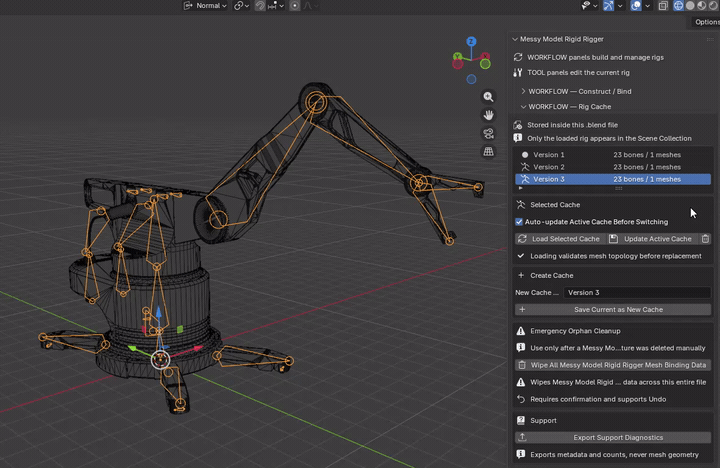The image size is (720, 468).
Task: Click 'Create Cache' section label
Action: (x=552, y=276)
